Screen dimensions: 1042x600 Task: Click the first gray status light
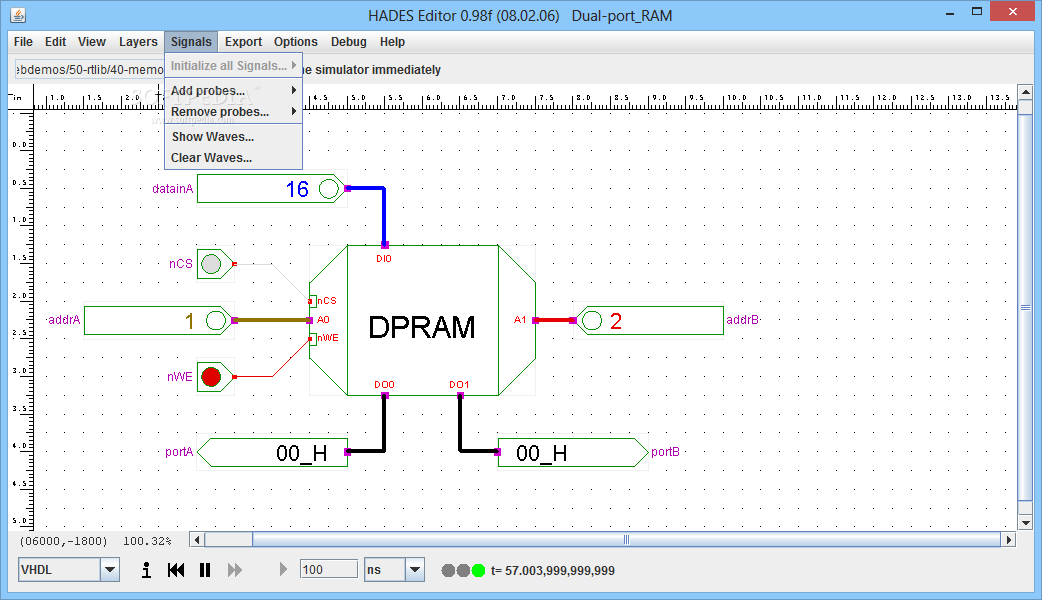(448, 570)
